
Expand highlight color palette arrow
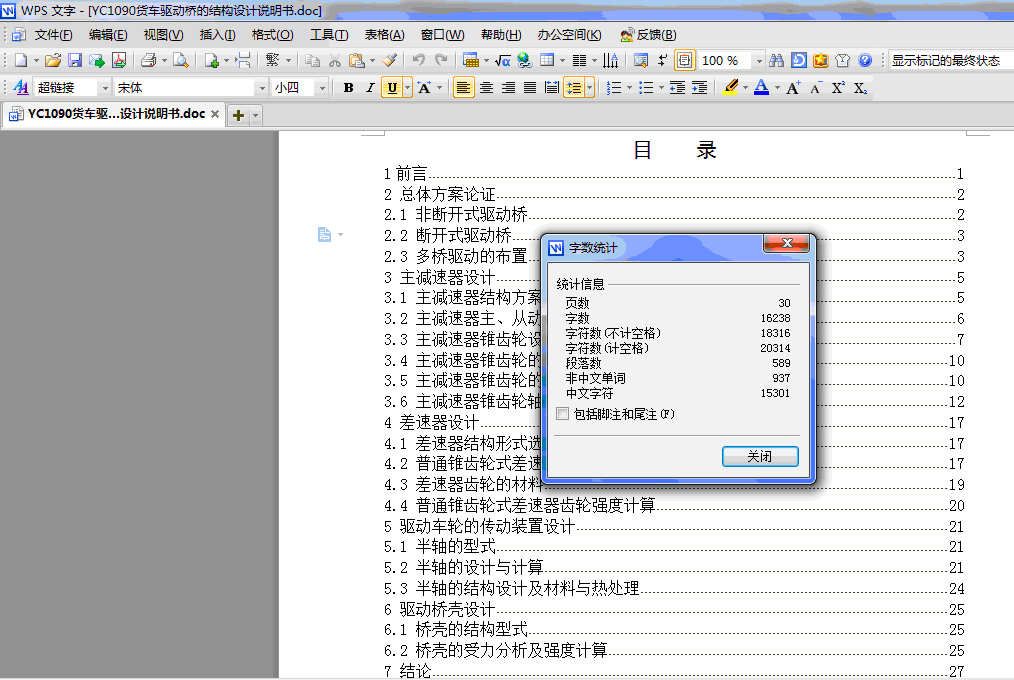[746, 88]
